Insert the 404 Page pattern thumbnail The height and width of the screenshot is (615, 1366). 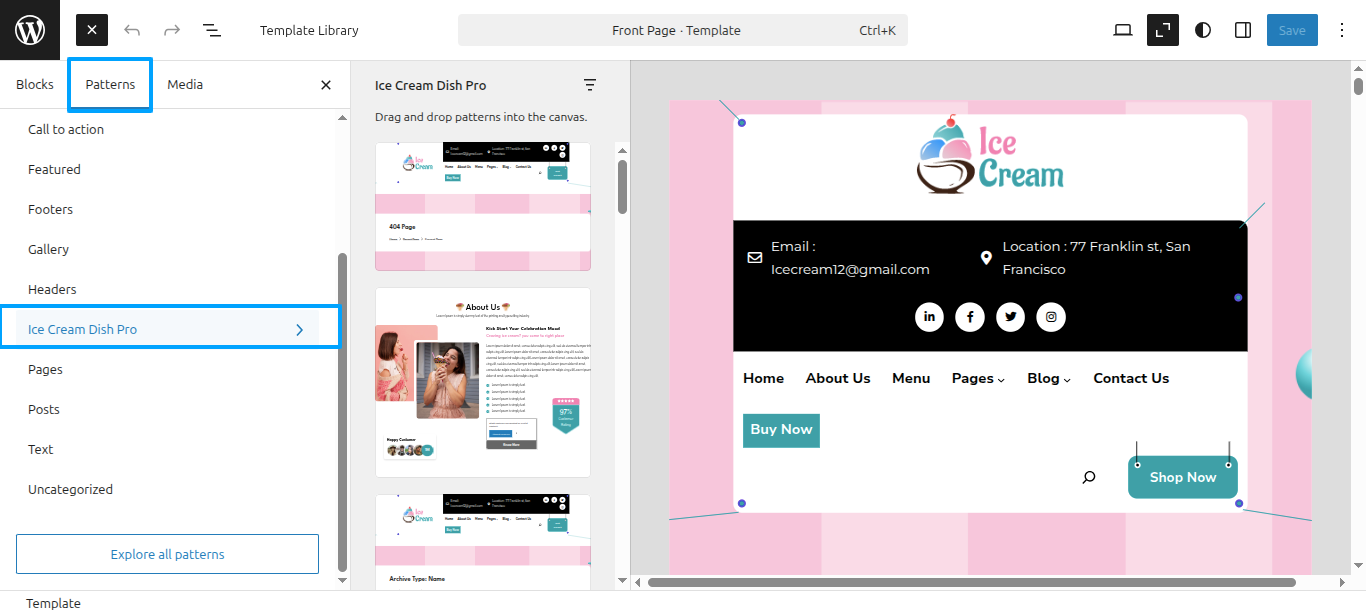483,206
